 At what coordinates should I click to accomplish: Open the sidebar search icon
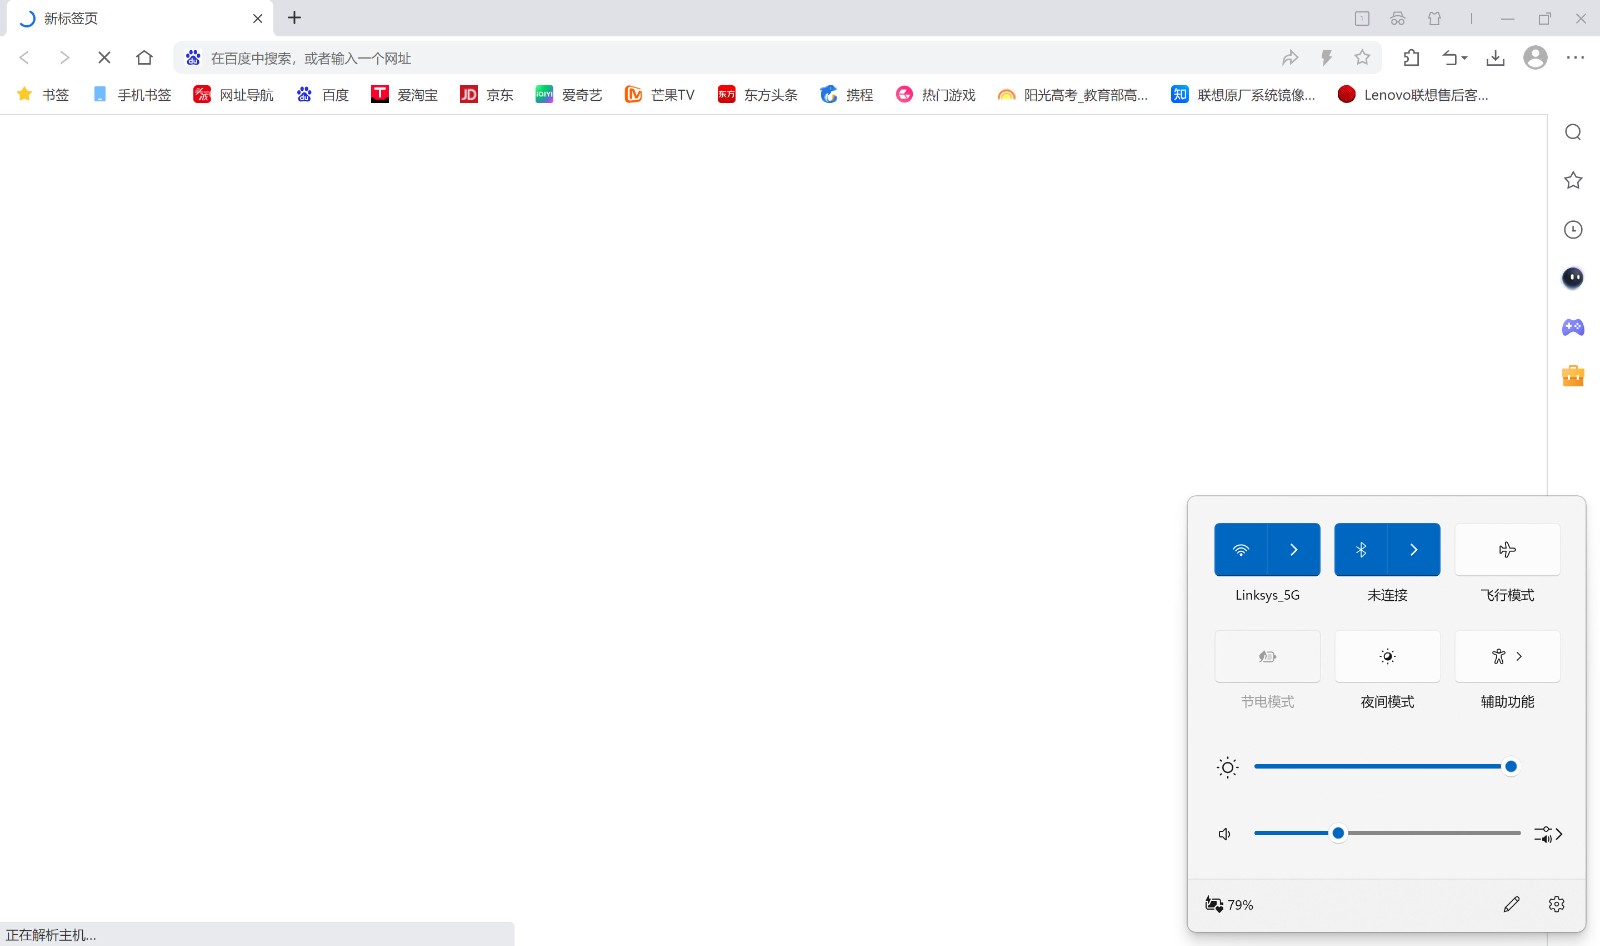(x=1573, y=132)
